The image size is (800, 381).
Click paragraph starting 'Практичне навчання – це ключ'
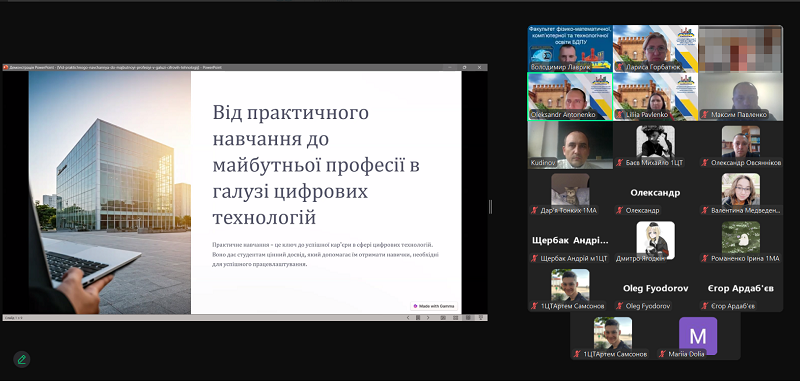pyautogui.click(x=325, y=255)
